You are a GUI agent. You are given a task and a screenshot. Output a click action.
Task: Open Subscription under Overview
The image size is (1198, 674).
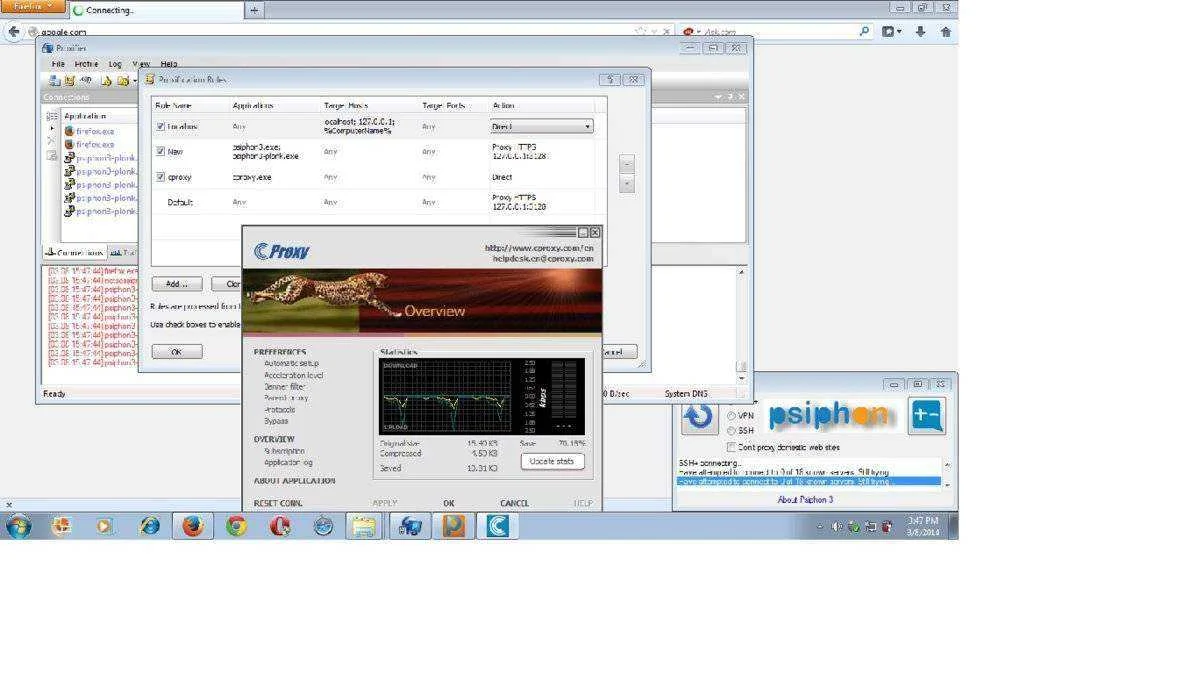click(284, 451)
